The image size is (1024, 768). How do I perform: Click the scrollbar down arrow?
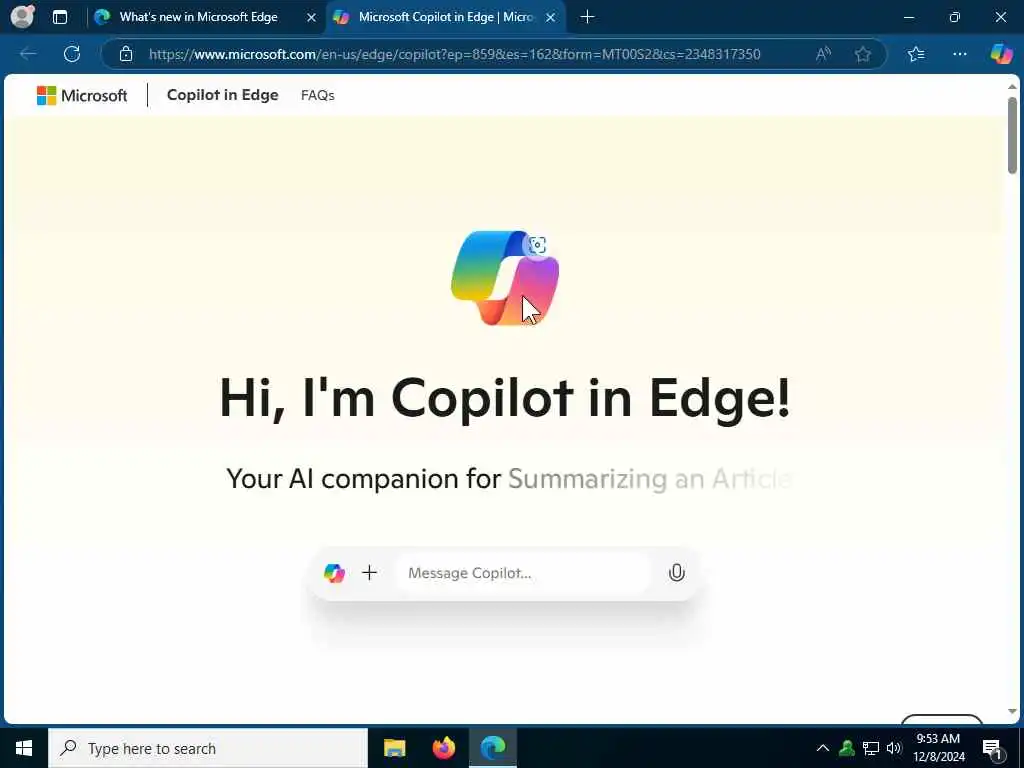[x=1012, y=711]
